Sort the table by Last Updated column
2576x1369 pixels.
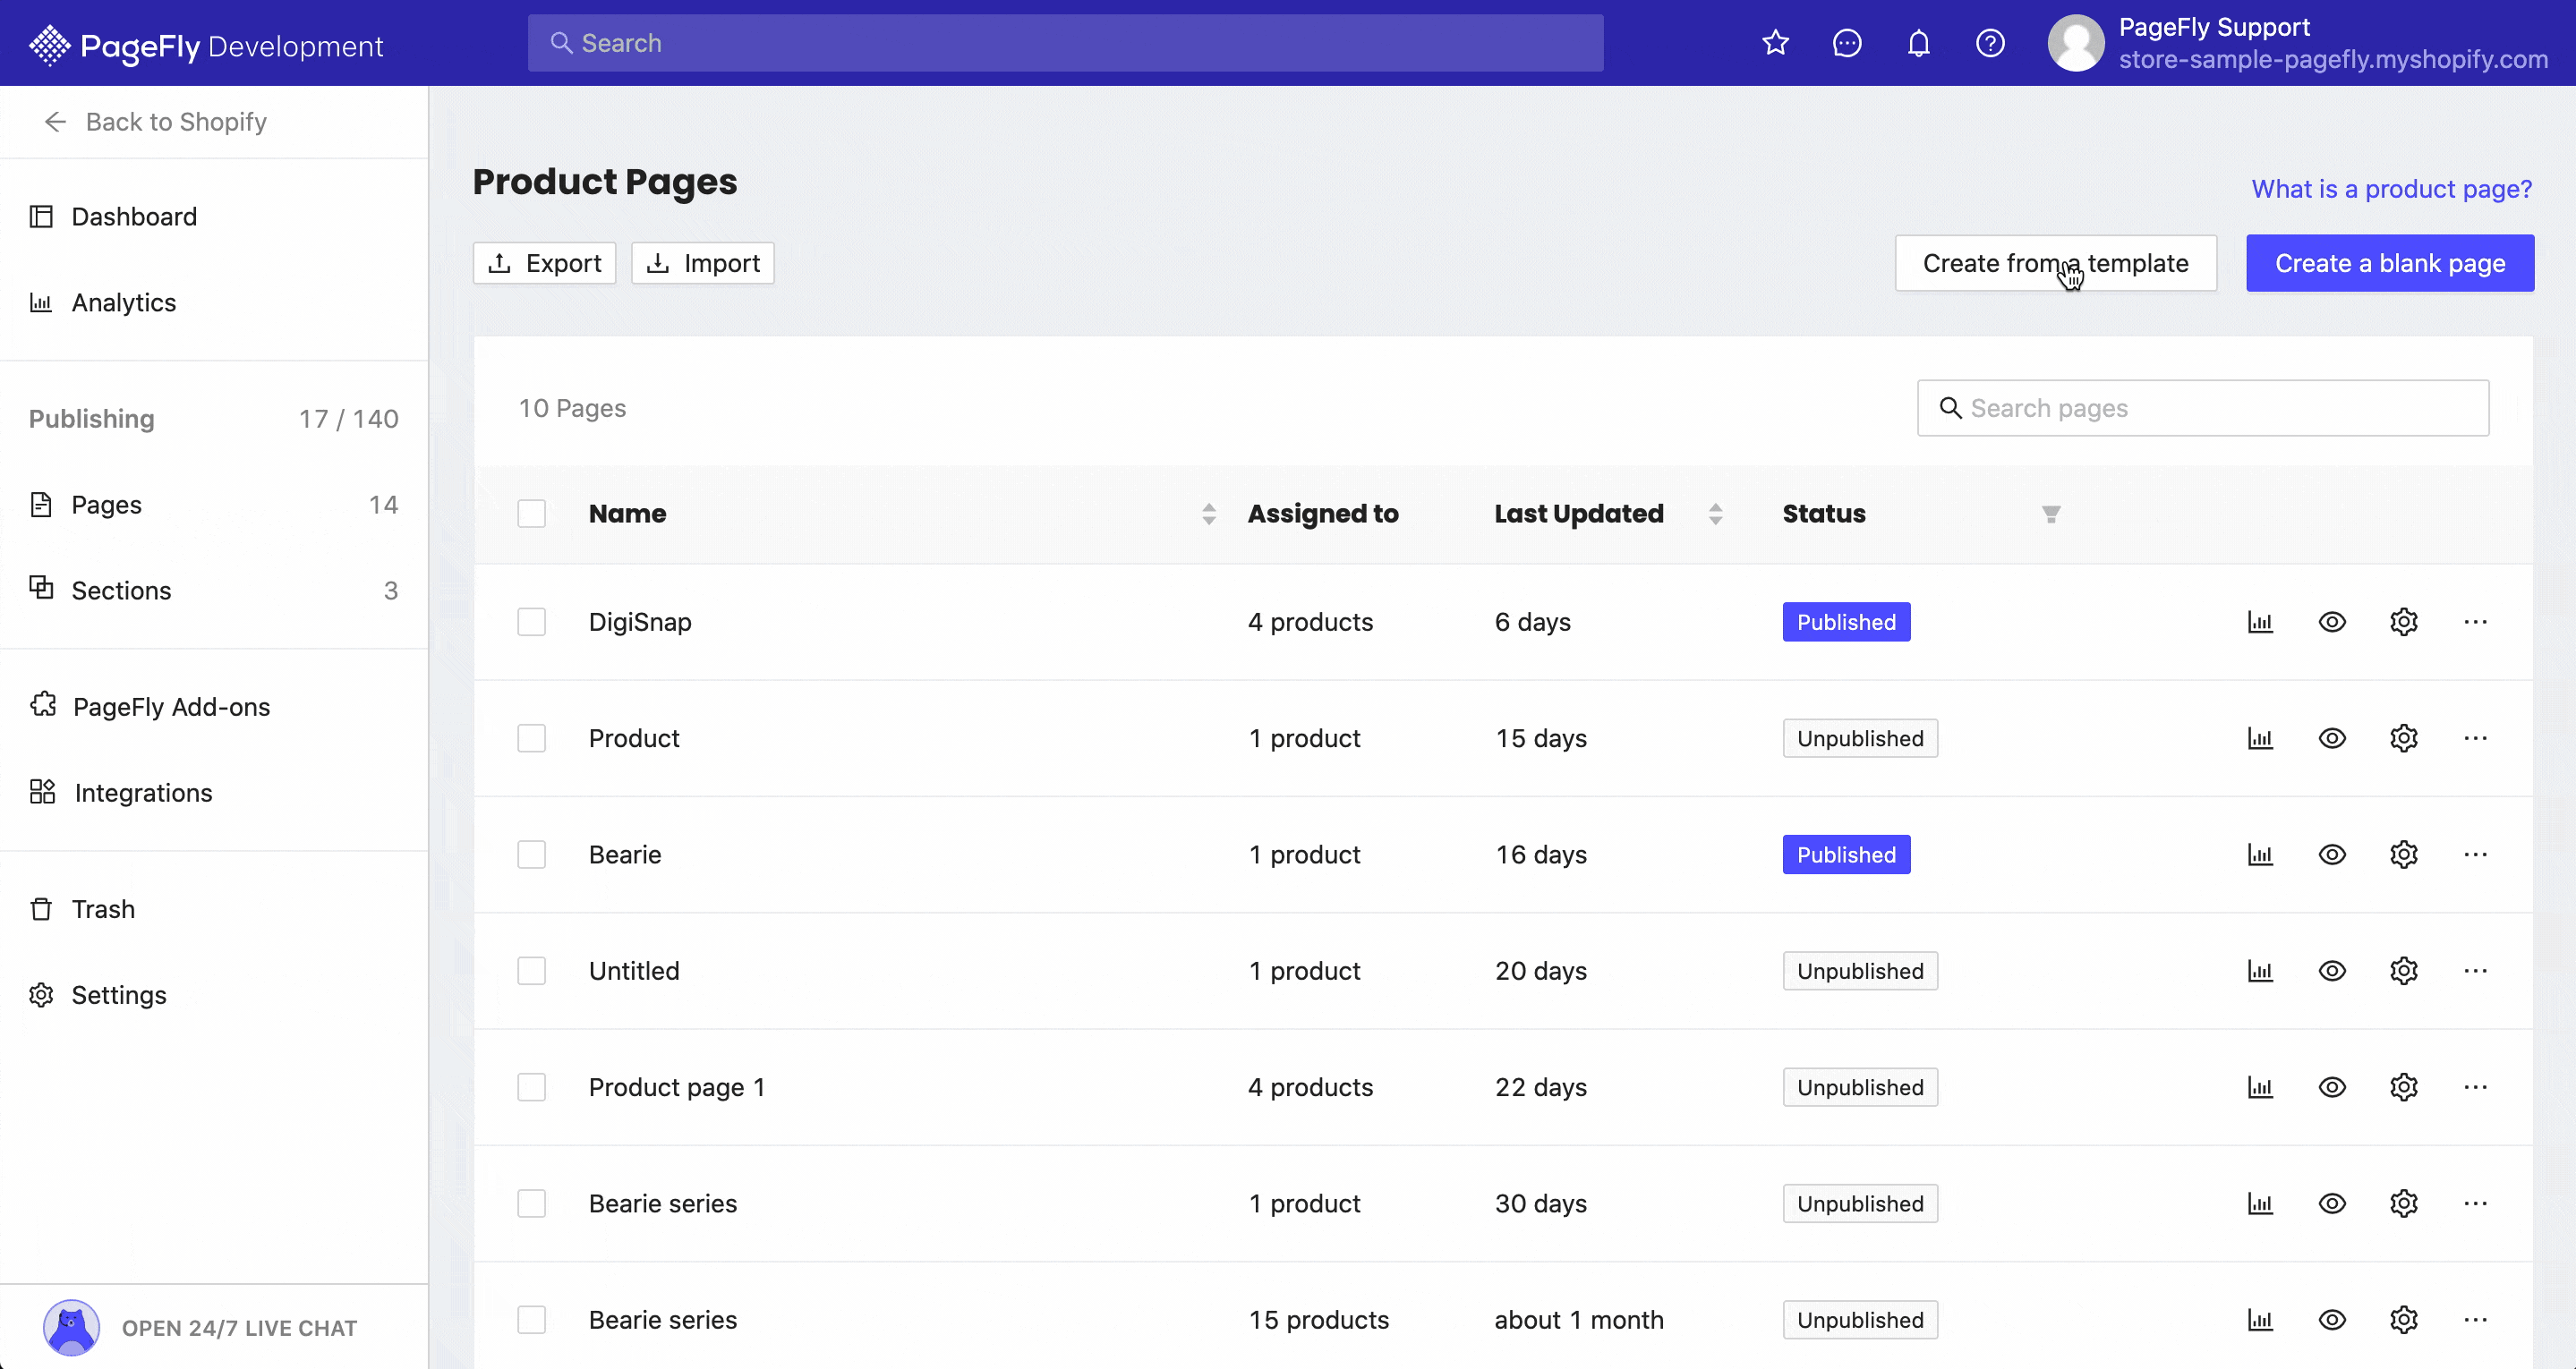[x=1715, y=514]
